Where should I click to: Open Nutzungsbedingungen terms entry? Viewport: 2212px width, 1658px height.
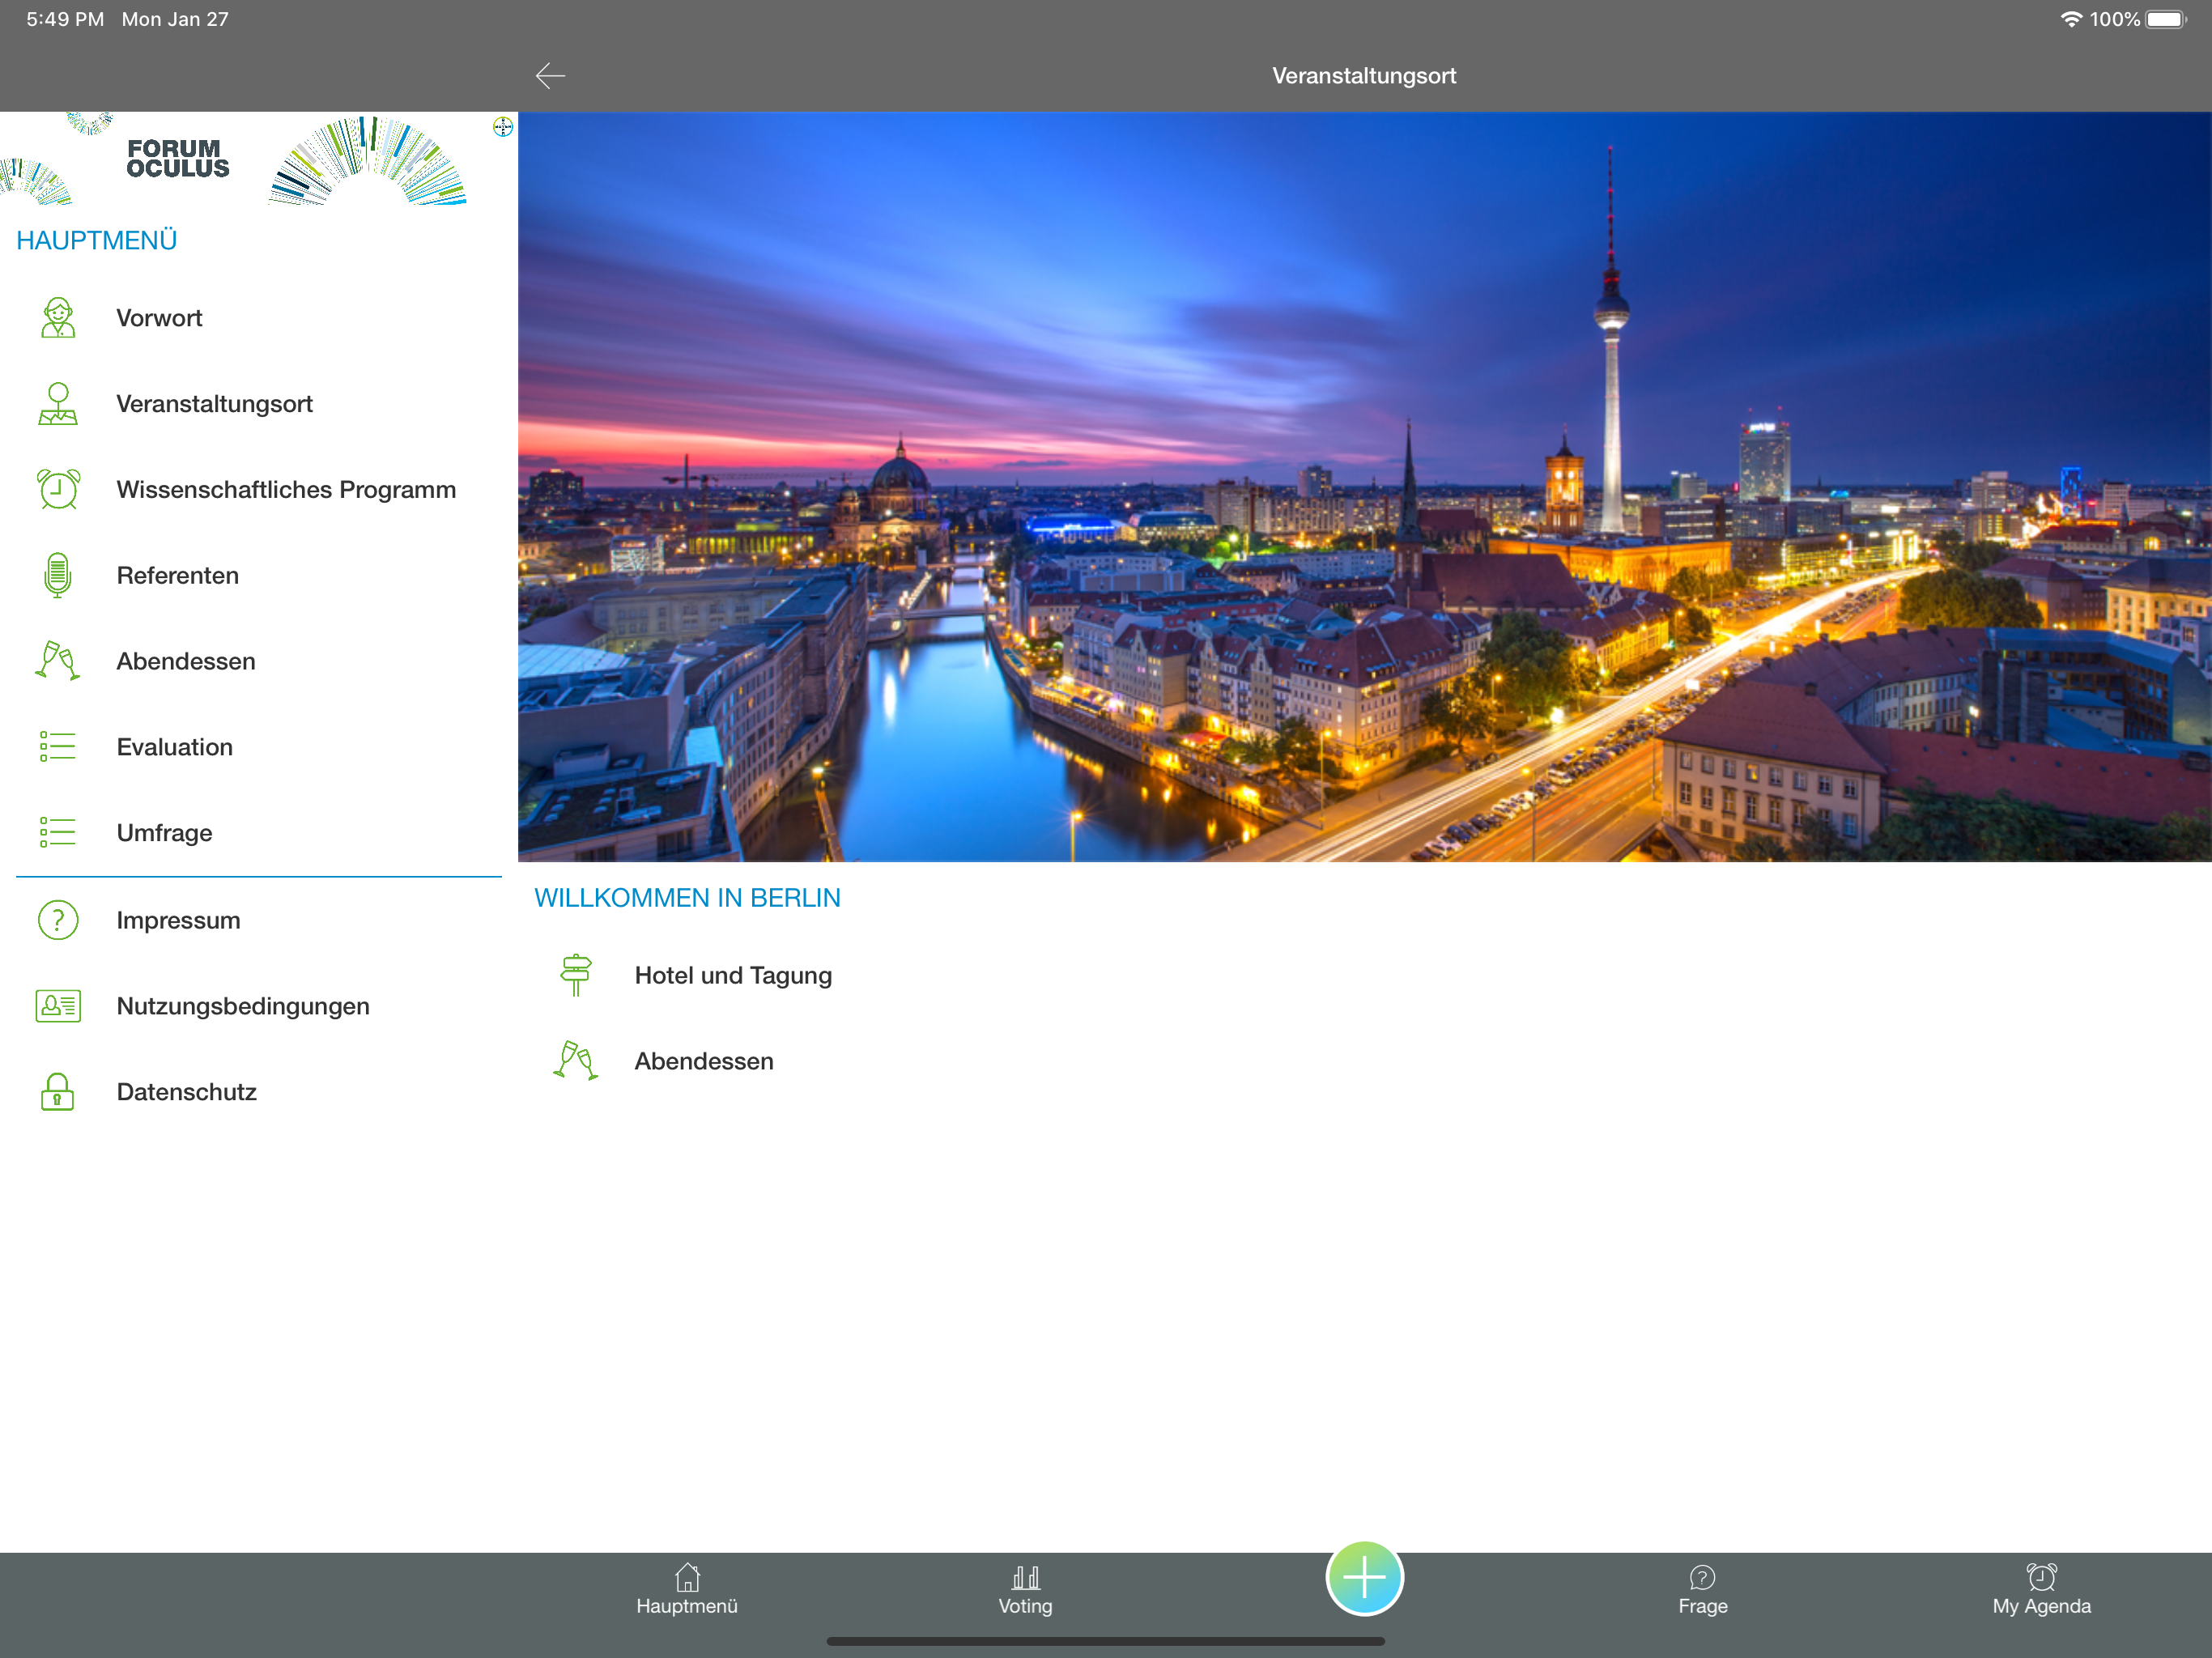pyautogui.click(x=259, y=1006)
